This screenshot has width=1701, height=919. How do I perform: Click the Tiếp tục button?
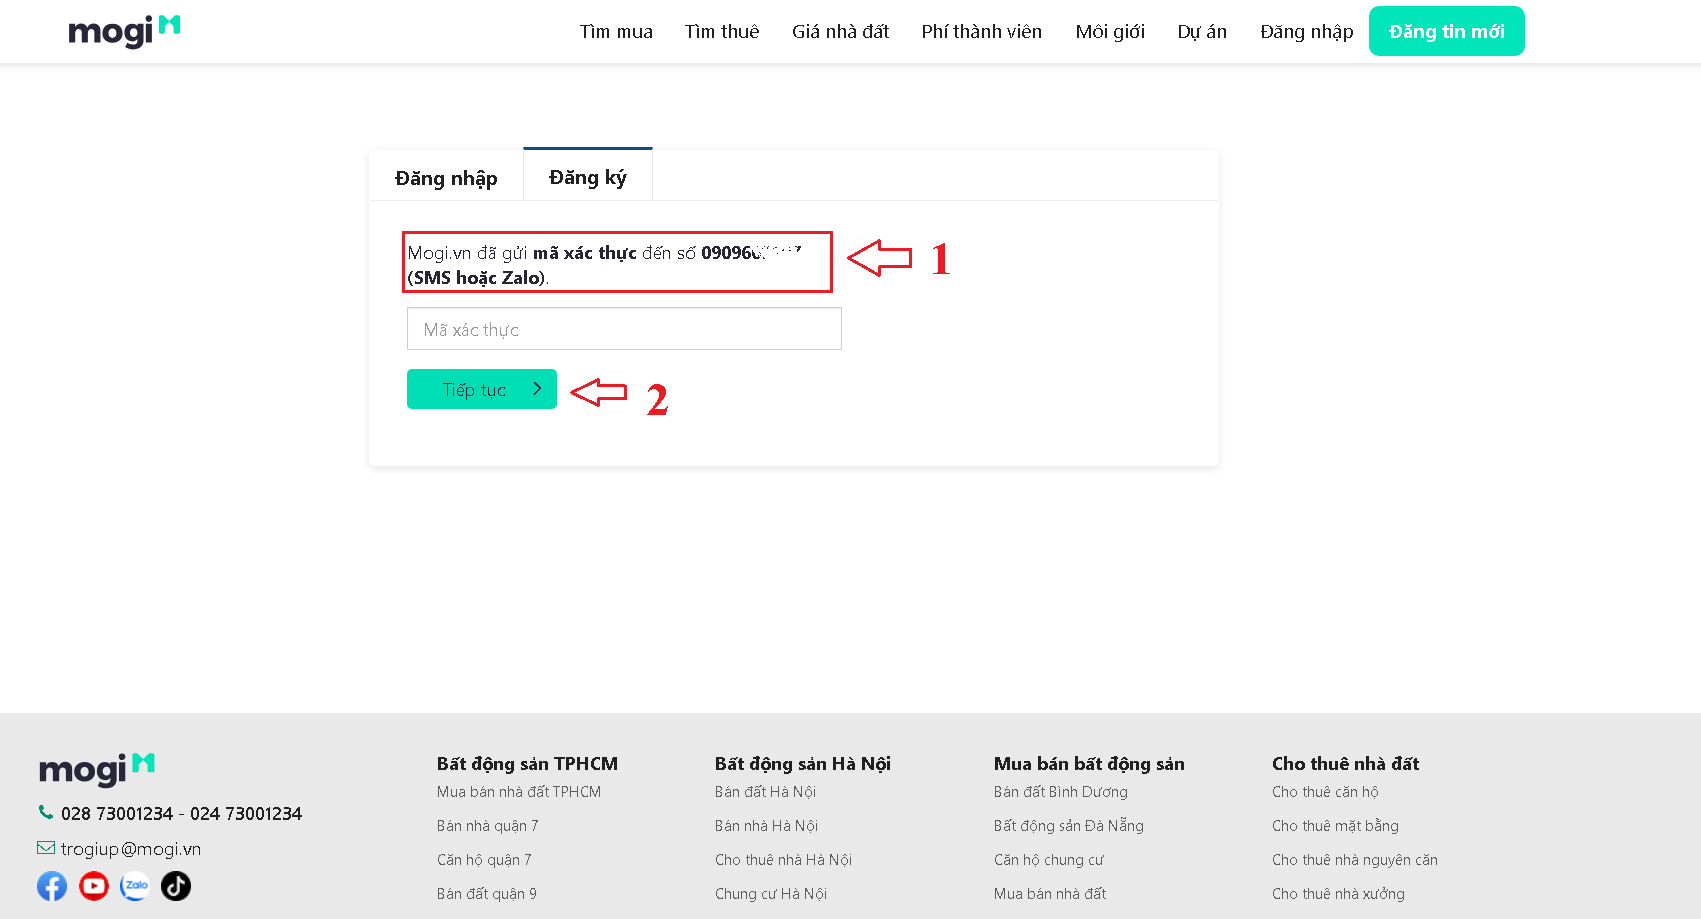[x=481, y=389]
